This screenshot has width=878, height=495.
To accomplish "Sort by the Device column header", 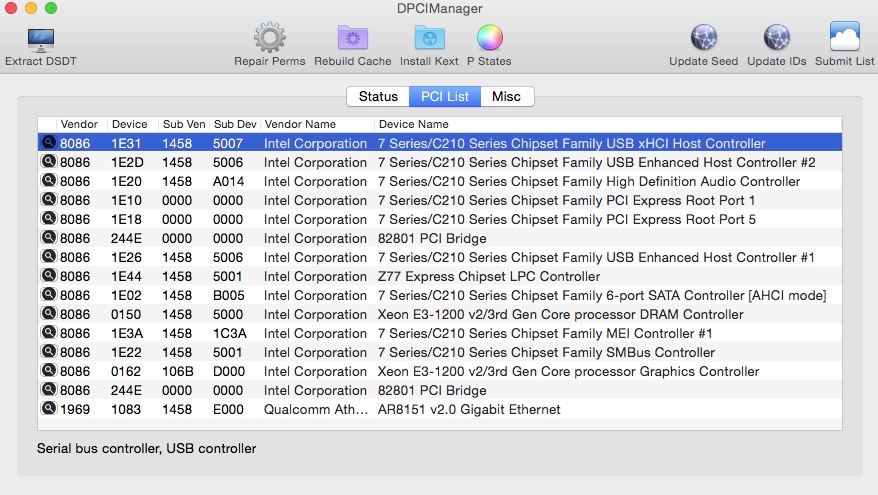I will click(129, 124).
